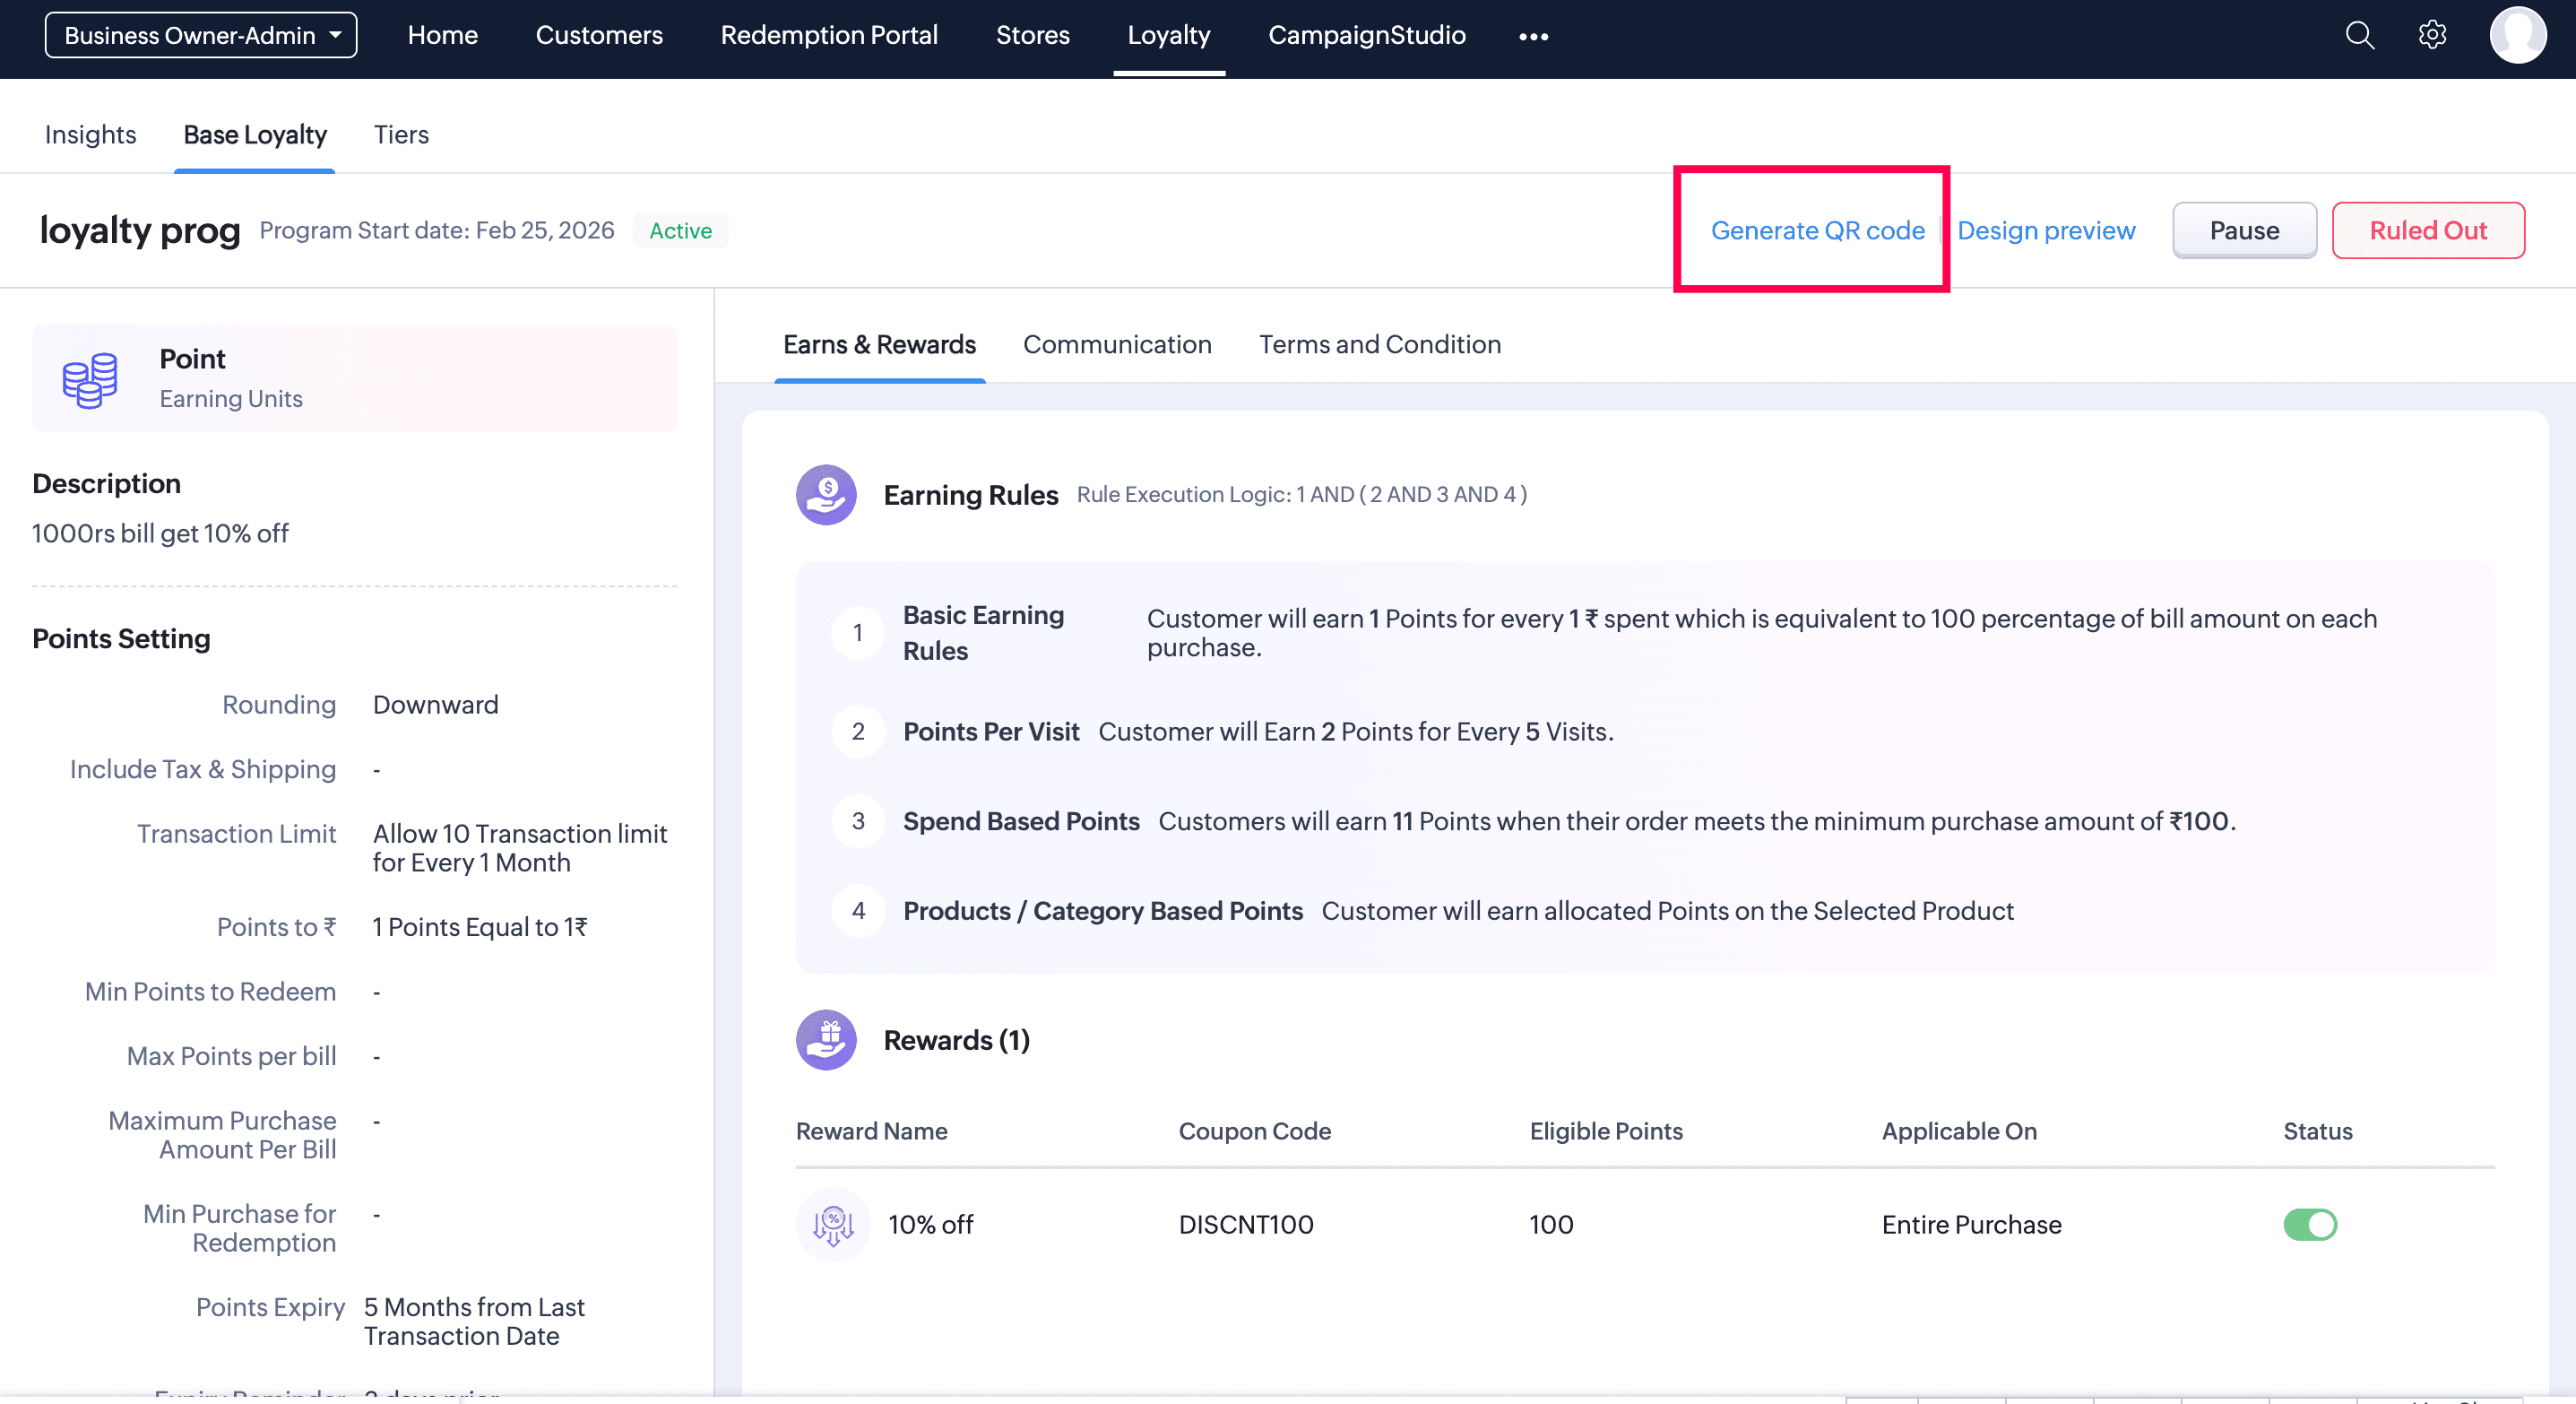Switch to the Tiers tab

point(401,134)
